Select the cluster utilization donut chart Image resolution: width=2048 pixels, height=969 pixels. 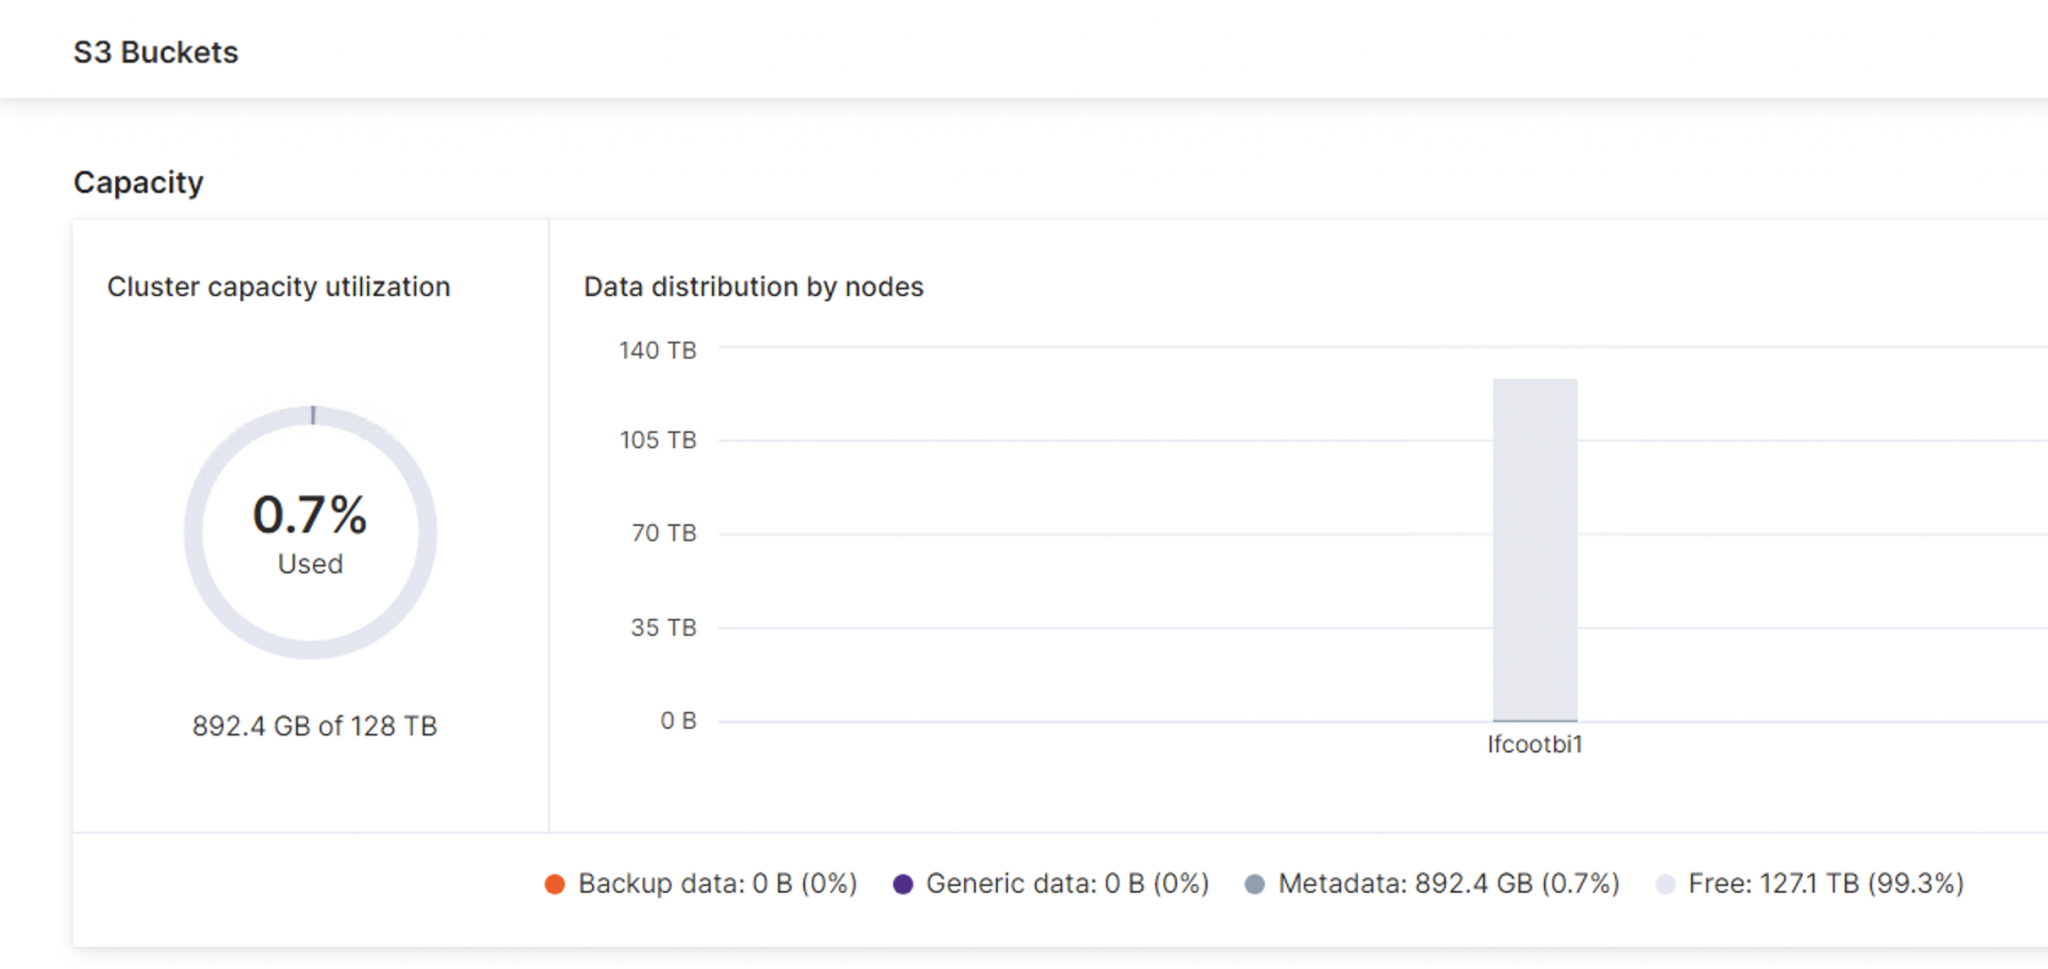(x=312, y=532)
